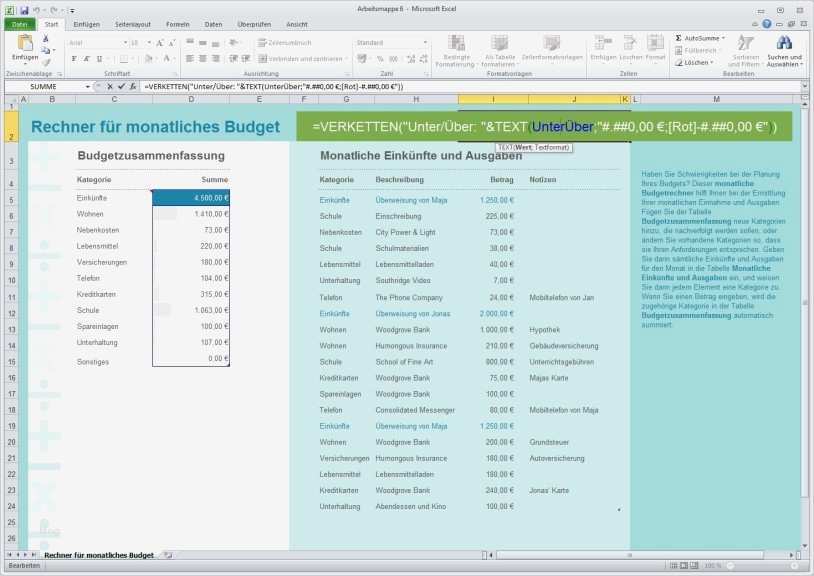Switch to Page Layout view icon in status bar
This screenshot has width=814, height=576.
(684, 566)
